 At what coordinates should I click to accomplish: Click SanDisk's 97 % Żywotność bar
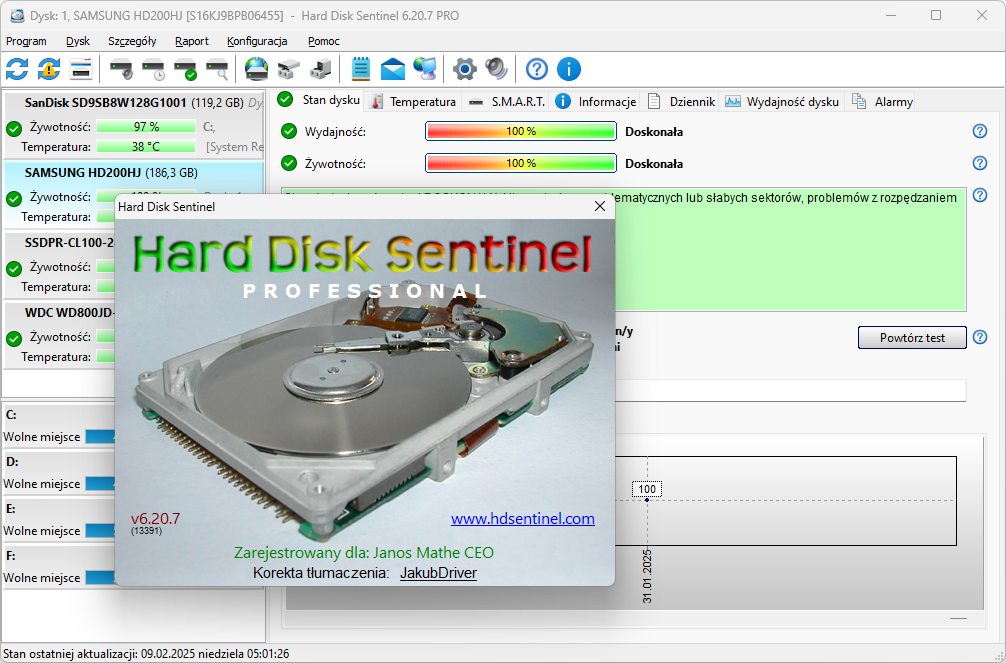(x=146, y=127)
